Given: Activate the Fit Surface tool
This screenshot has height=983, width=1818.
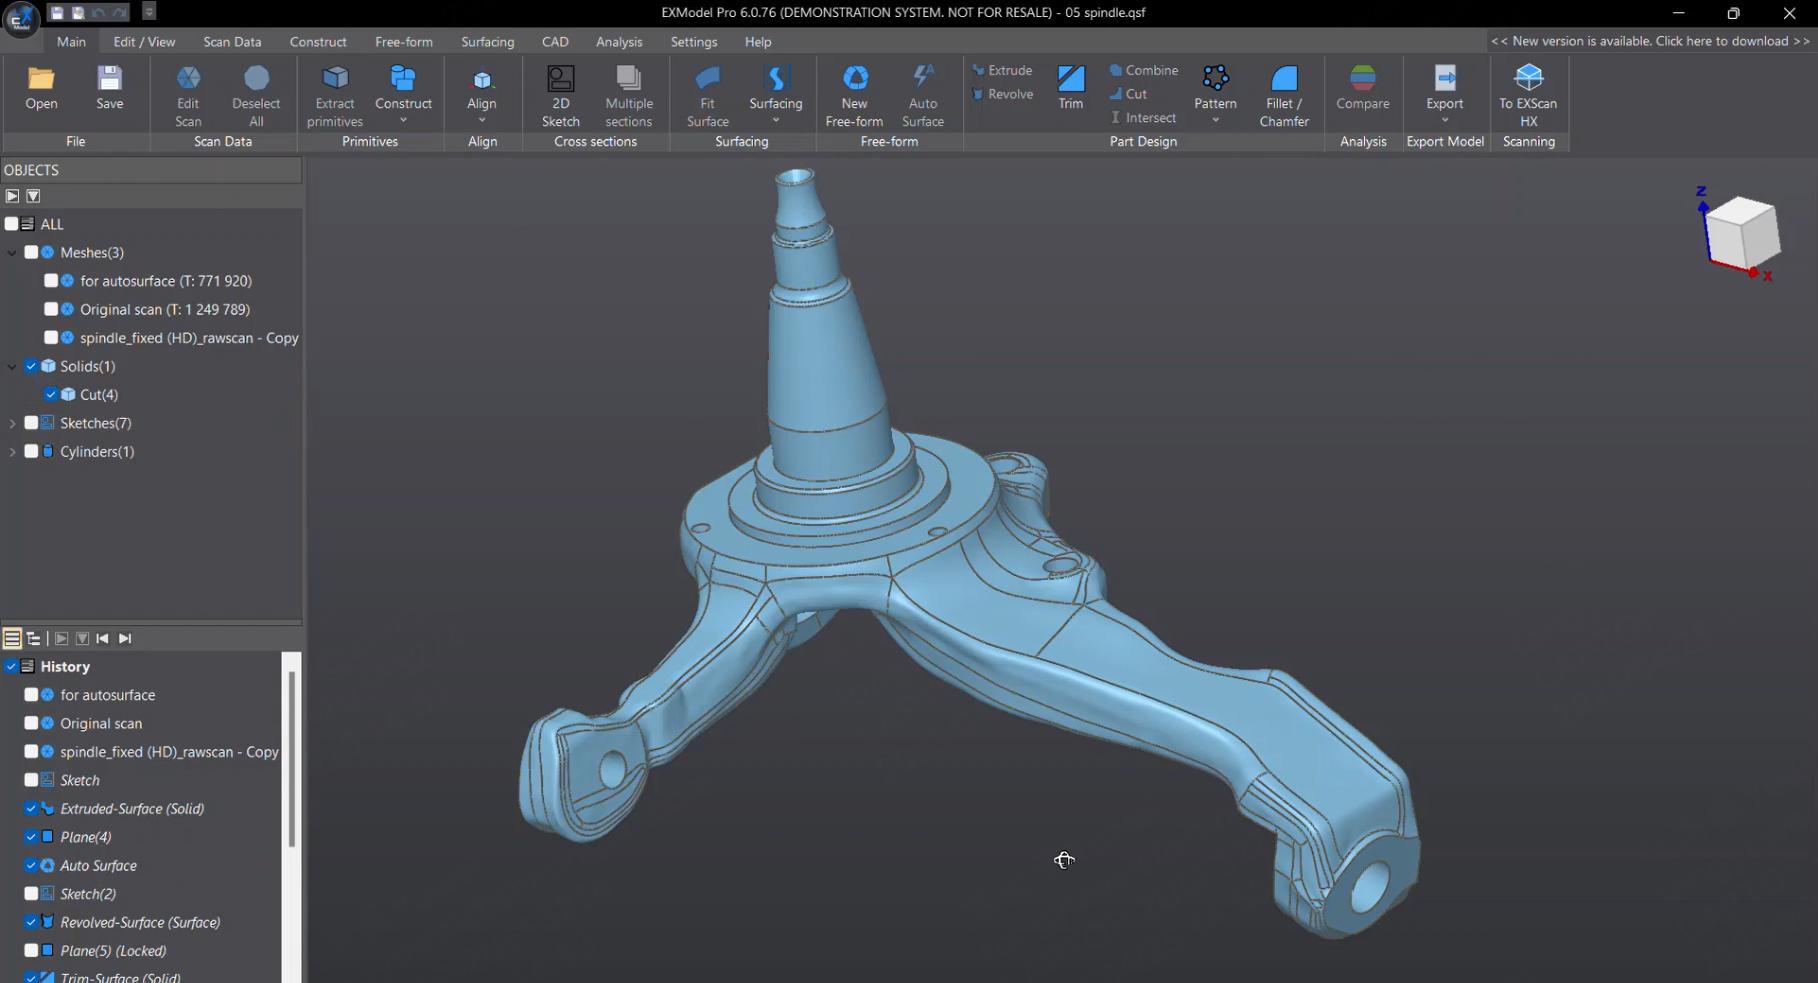Looking at the screenshot, I should (707, 93).
